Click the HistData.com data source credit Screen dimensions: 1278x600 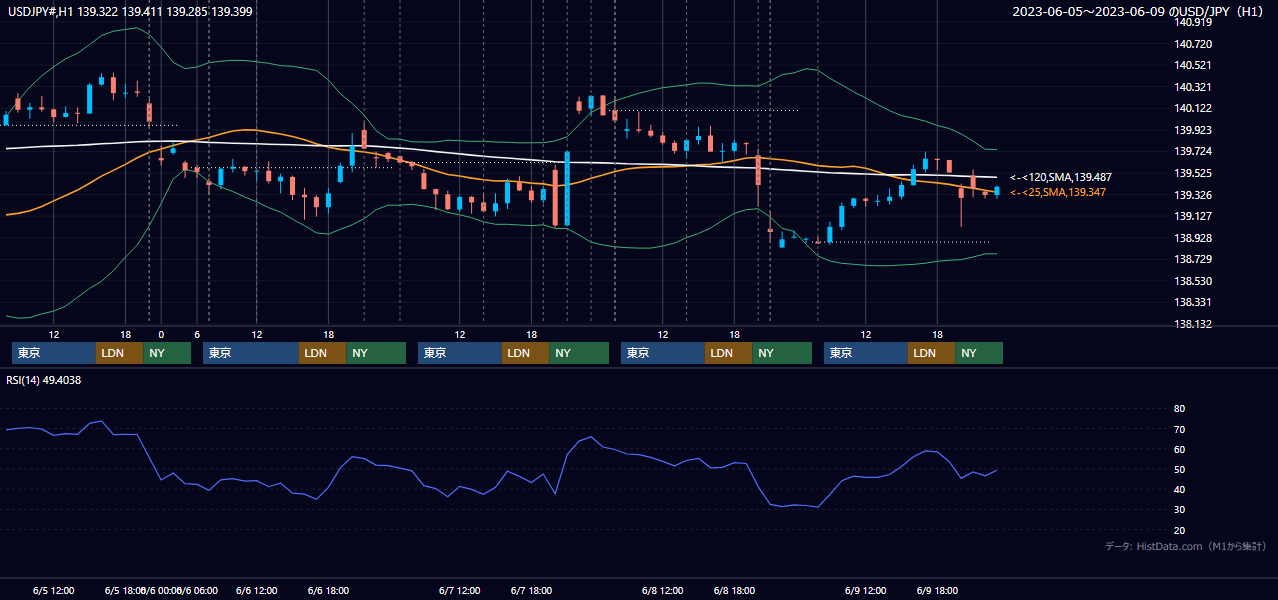click(1186, 546)
